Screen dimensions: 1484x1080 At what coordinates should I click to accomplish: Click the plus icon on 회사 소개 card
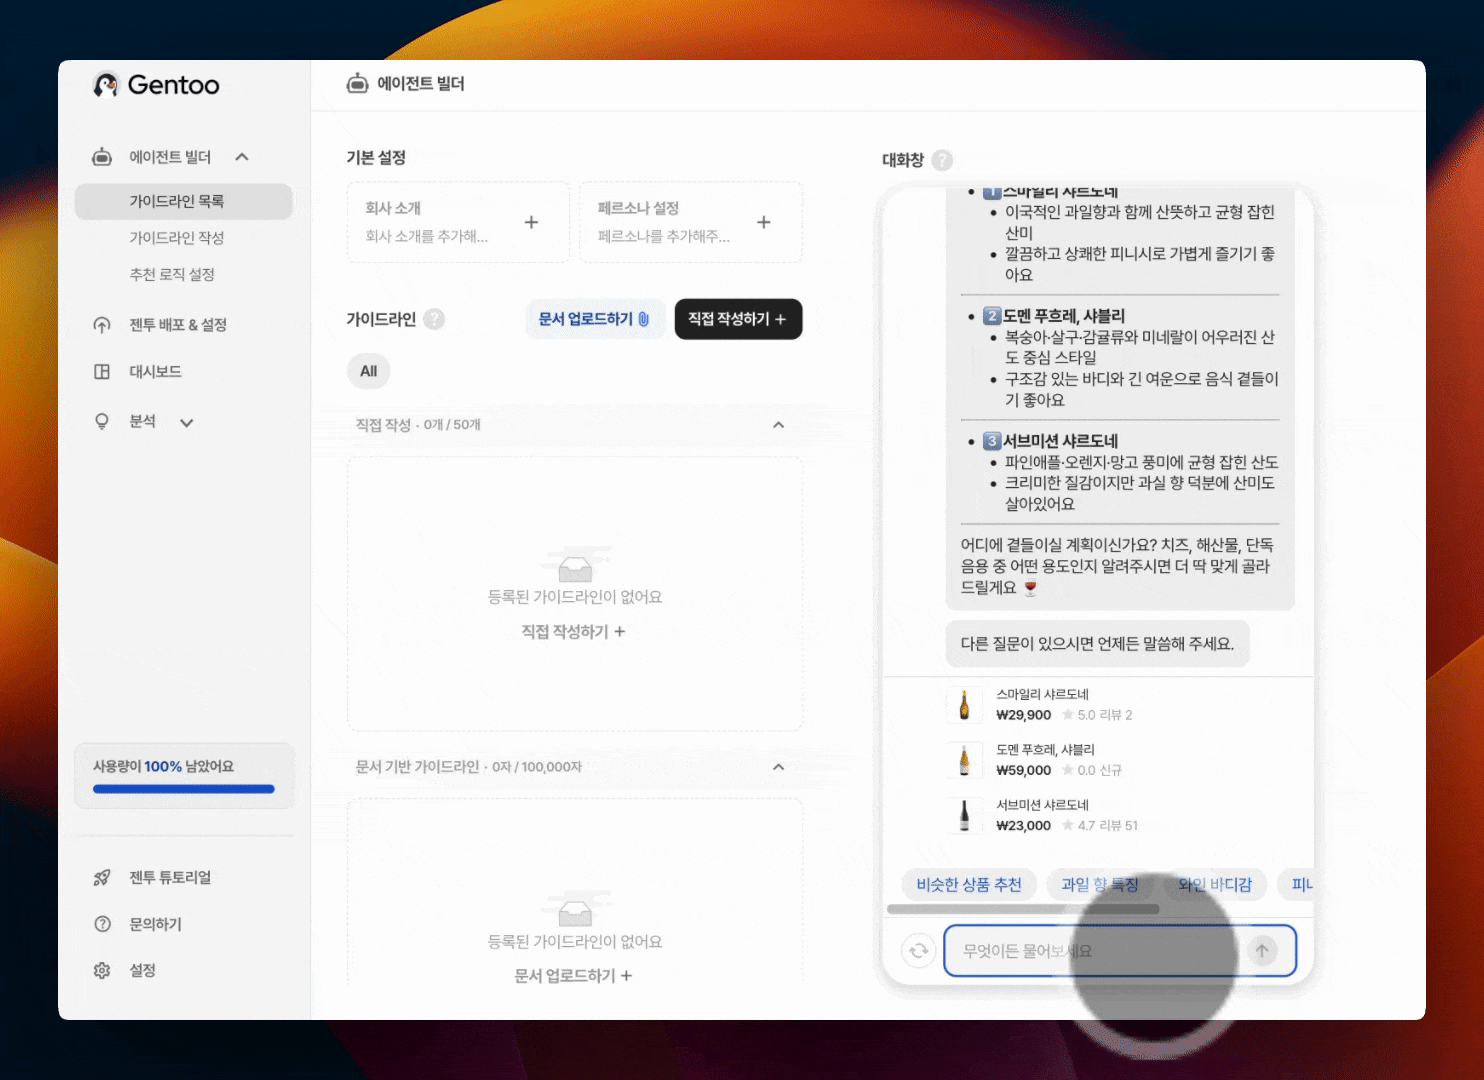point(531,222)
